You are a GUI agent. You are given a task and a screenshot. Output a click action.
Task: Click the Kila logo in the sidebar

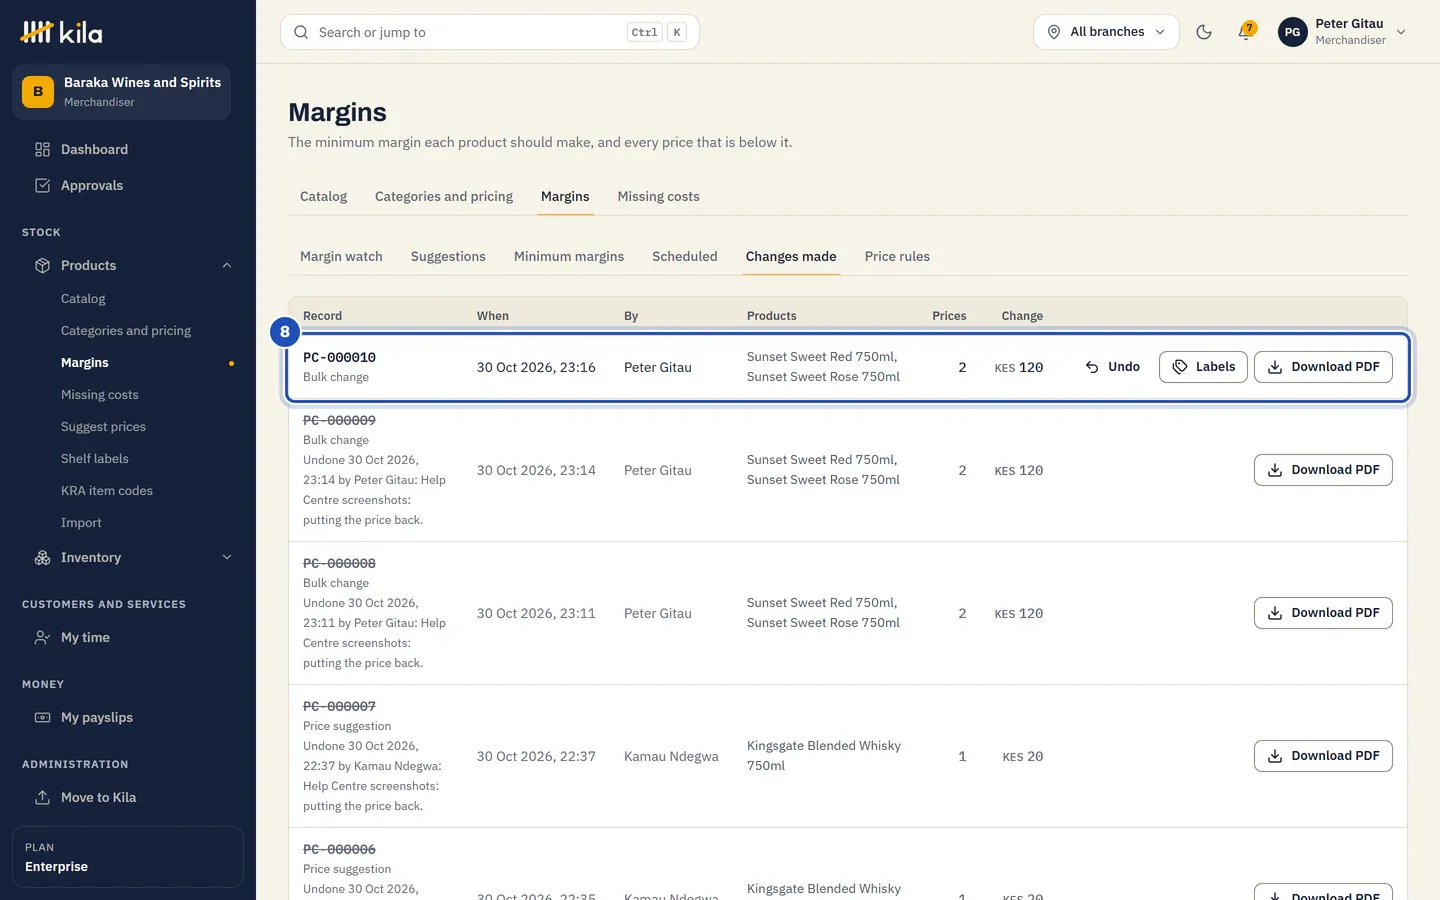click(x=61, y=32)
